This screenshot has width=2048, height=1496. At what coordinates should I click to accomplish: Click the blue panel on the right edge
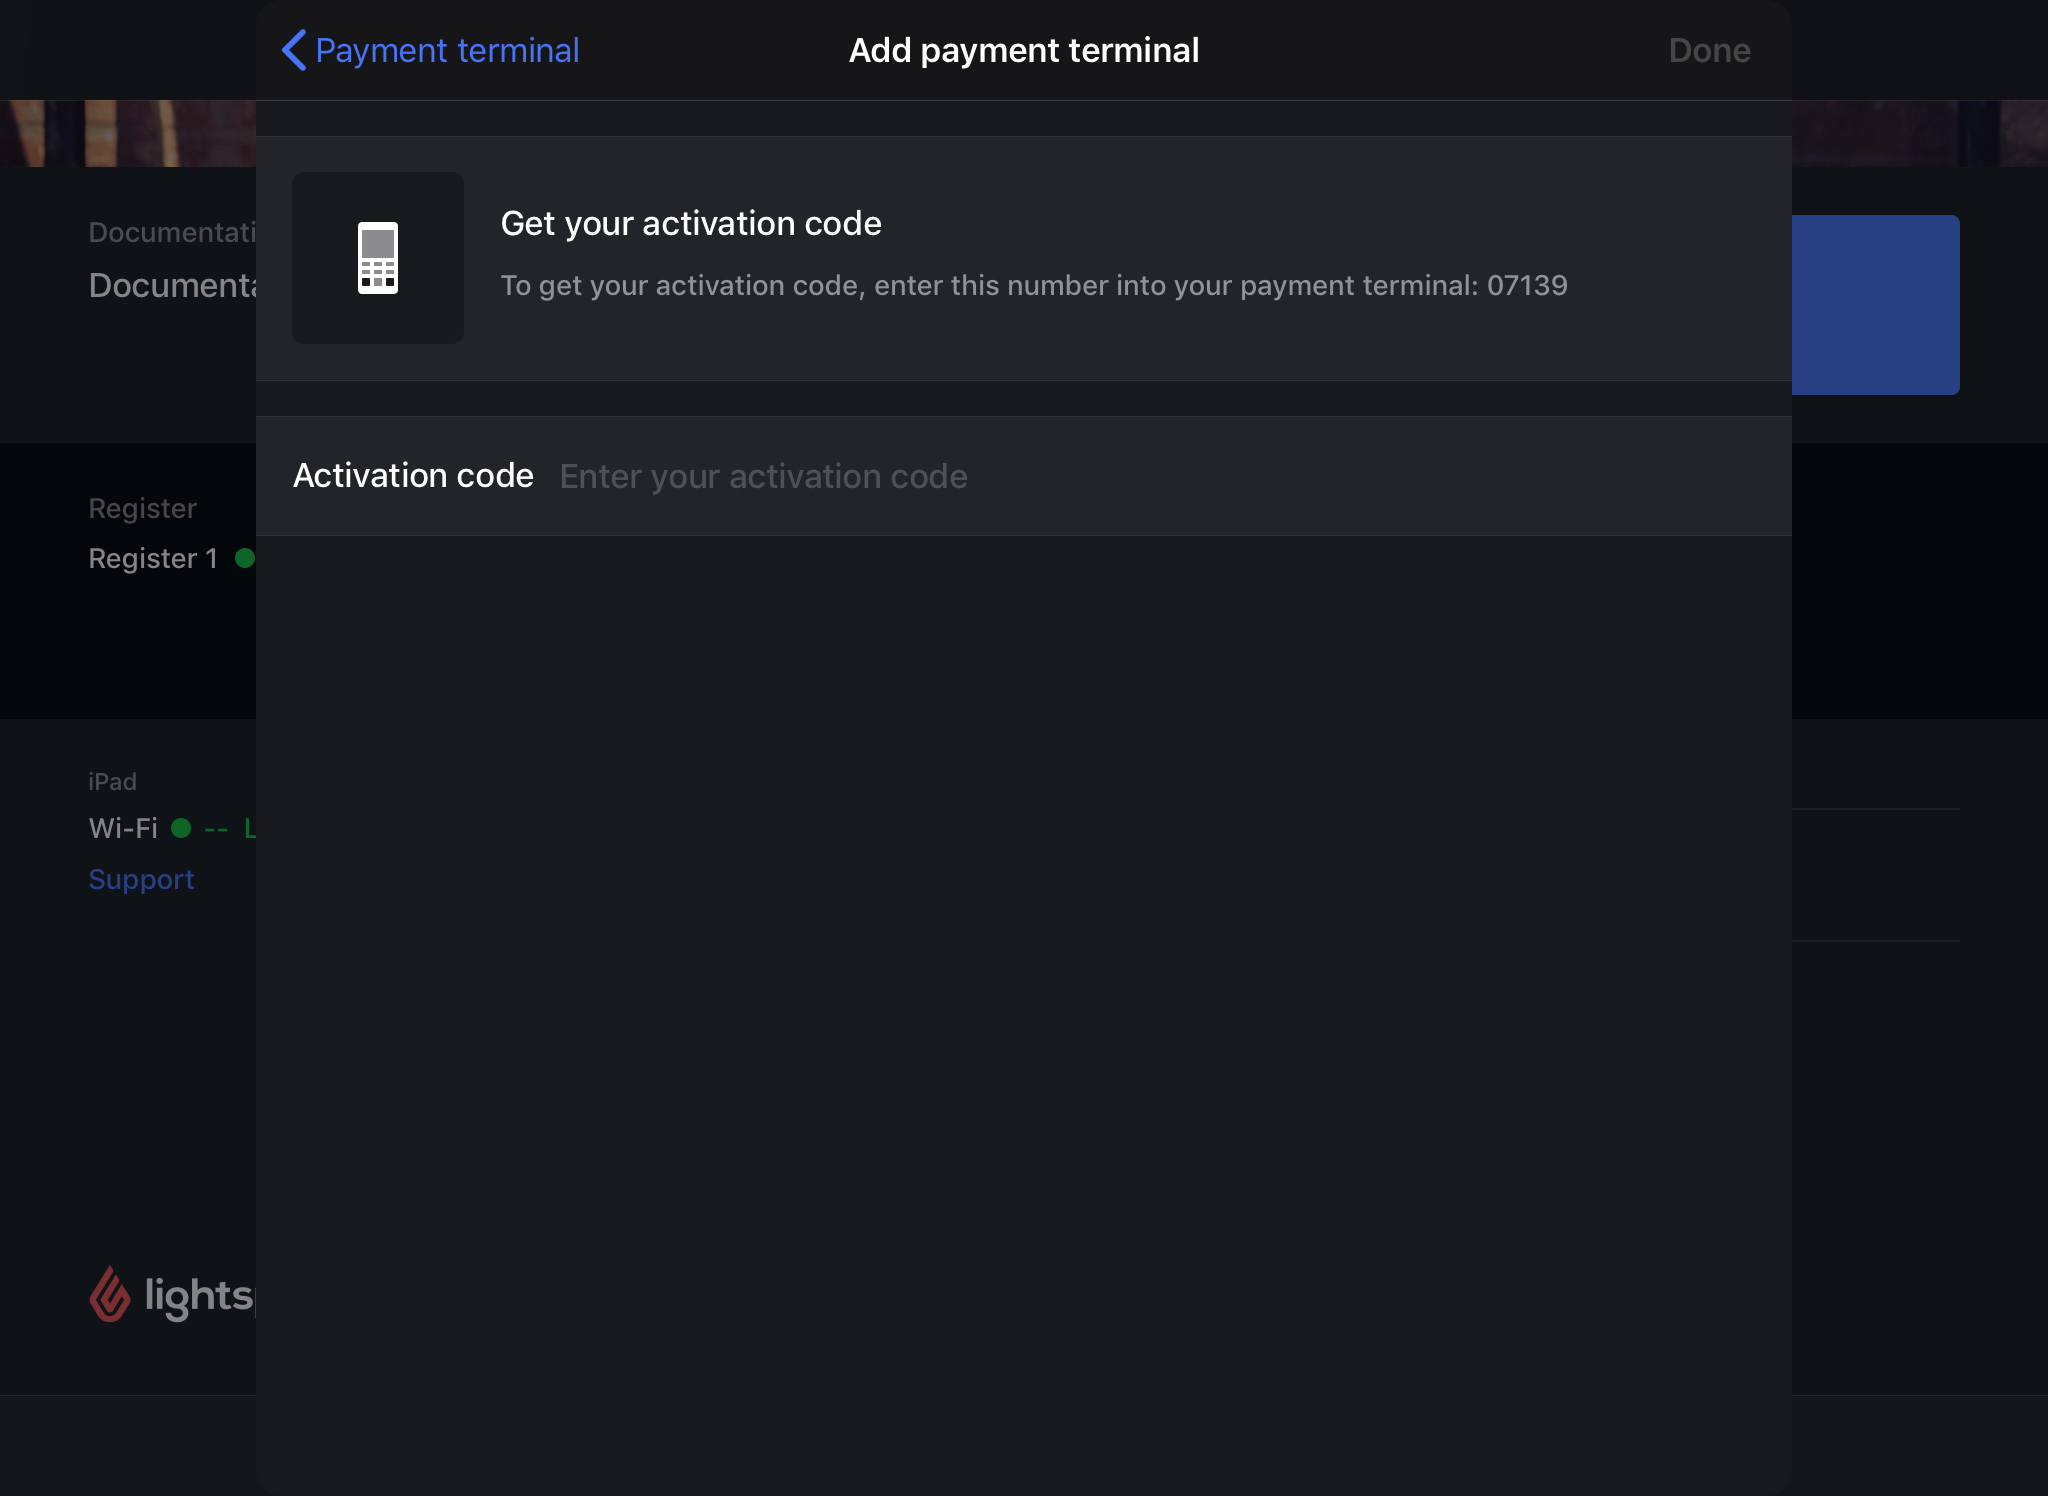tap(1877, 305)
